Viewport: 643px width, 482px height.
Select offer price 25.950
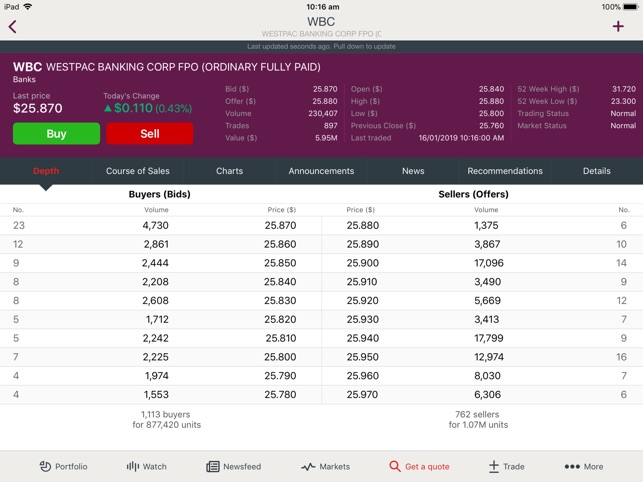click(x=363, y=357)
